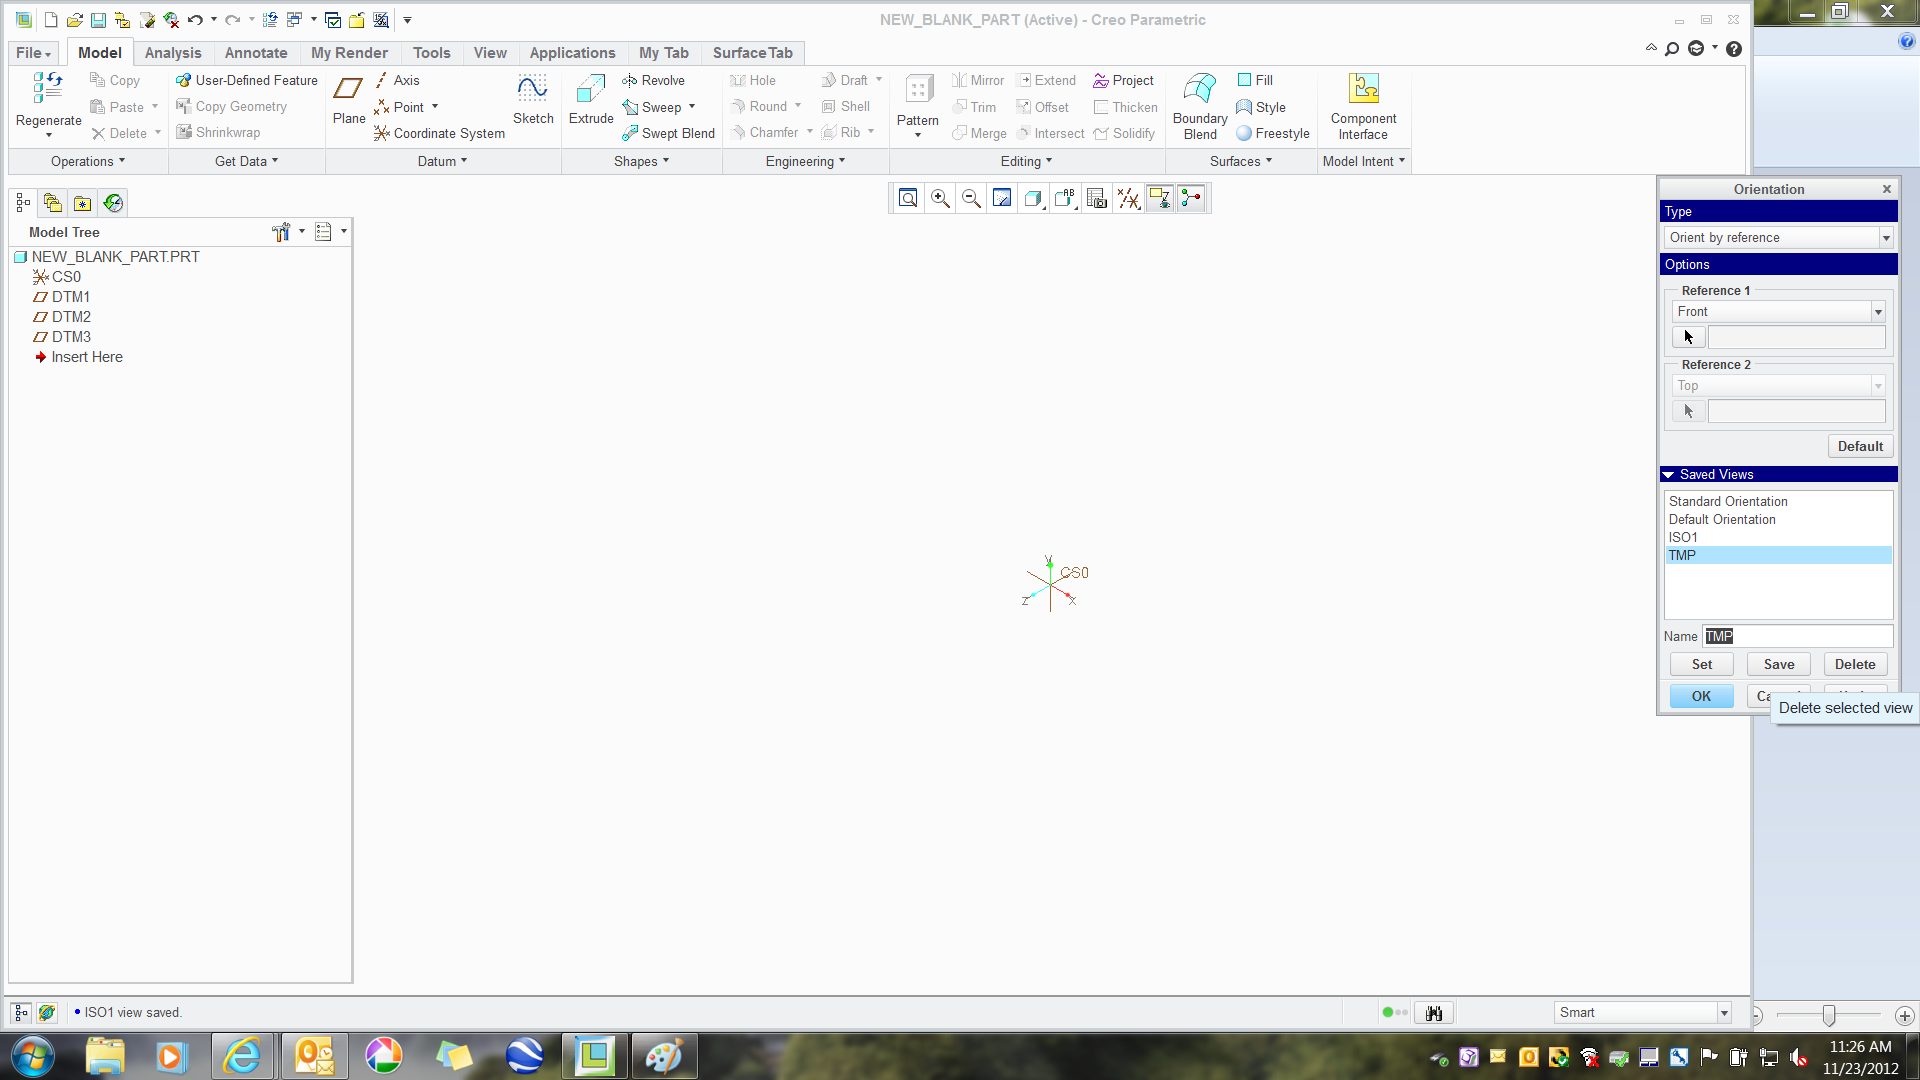Expand the Engineering group dropdown

point(805,161)
